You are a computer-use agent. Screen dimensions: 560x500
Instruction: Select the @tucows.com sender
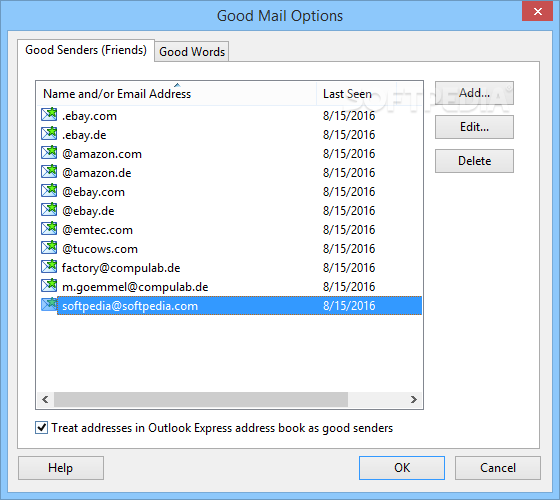click(229, 249)
